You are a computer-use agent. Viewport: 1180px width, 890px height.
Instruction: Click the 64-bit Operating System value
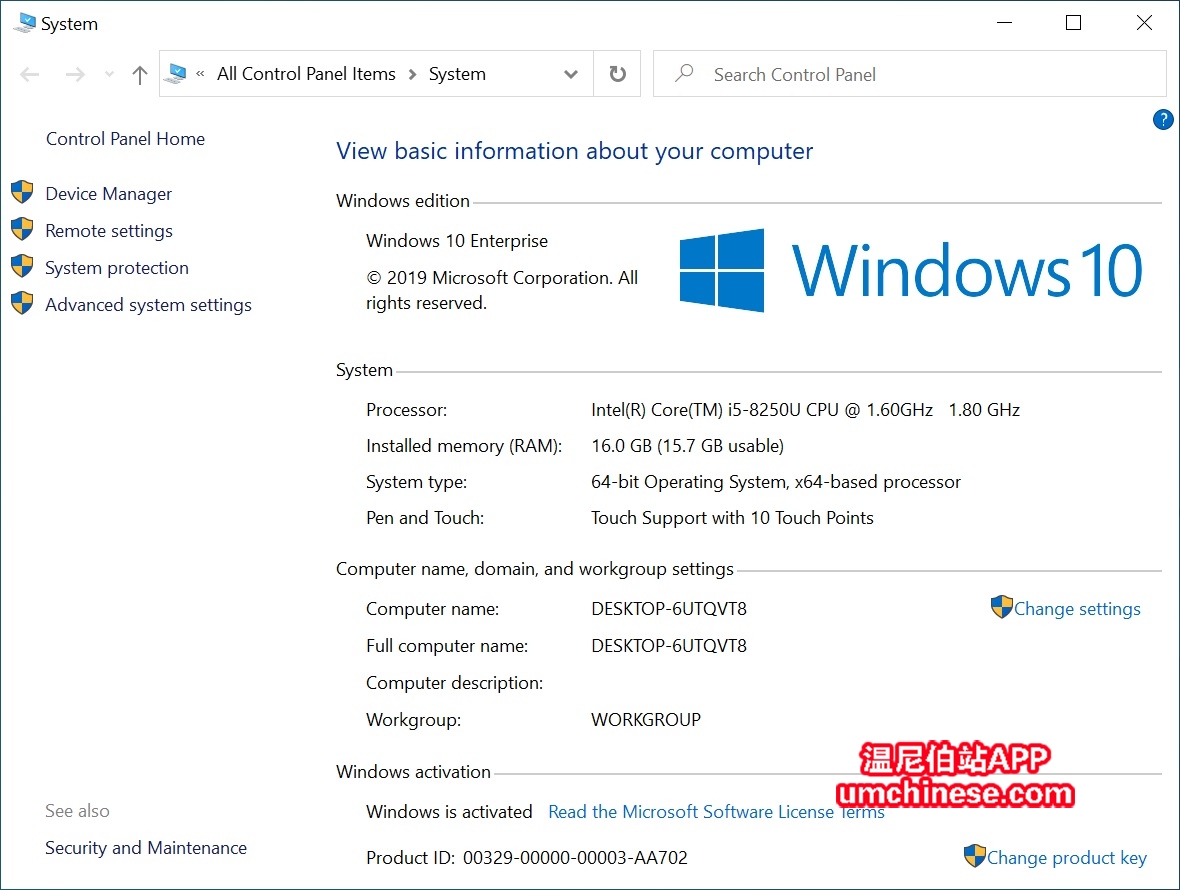coord(776,482)
